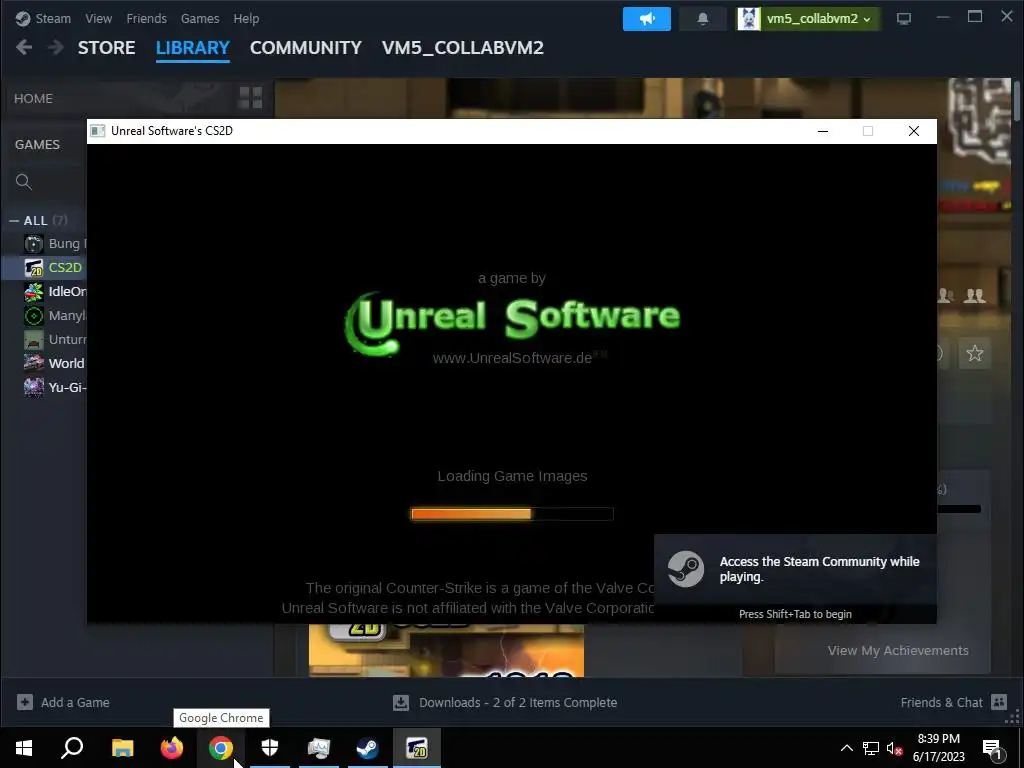Go forward with the Steam forward arrow
Screen dimensions: 1024x768
(x=56, y=48)
